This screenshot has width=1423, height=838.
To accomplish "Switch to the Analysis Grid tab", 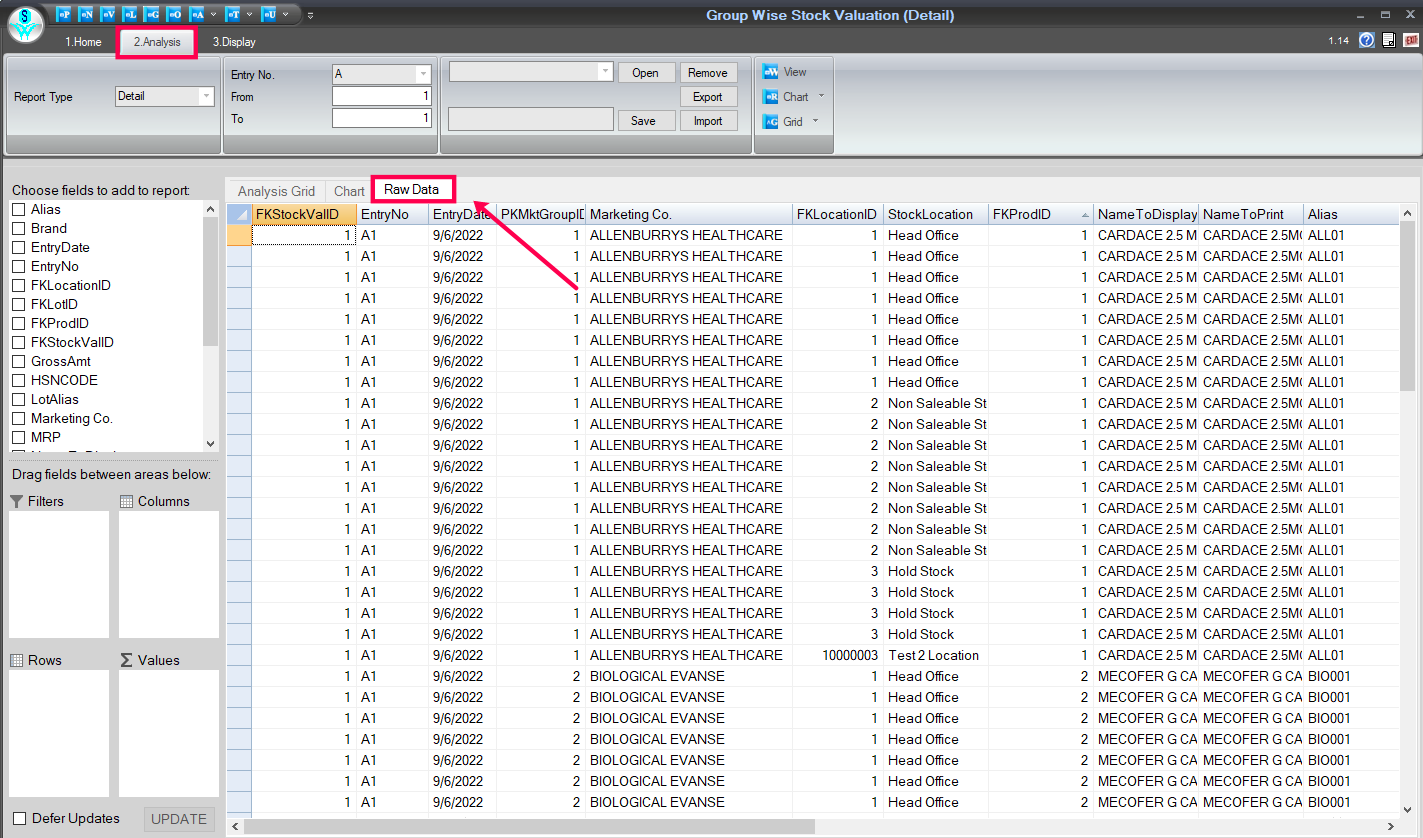I will tap(276, 191).
